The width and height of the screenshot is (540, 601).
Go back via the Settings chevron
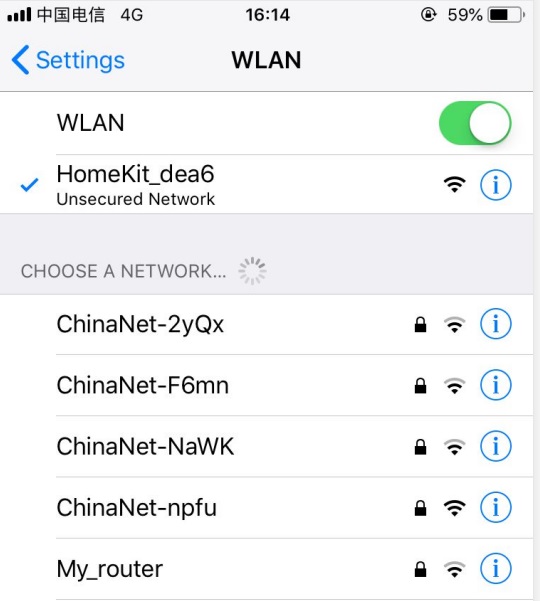[x=20, y=60]
